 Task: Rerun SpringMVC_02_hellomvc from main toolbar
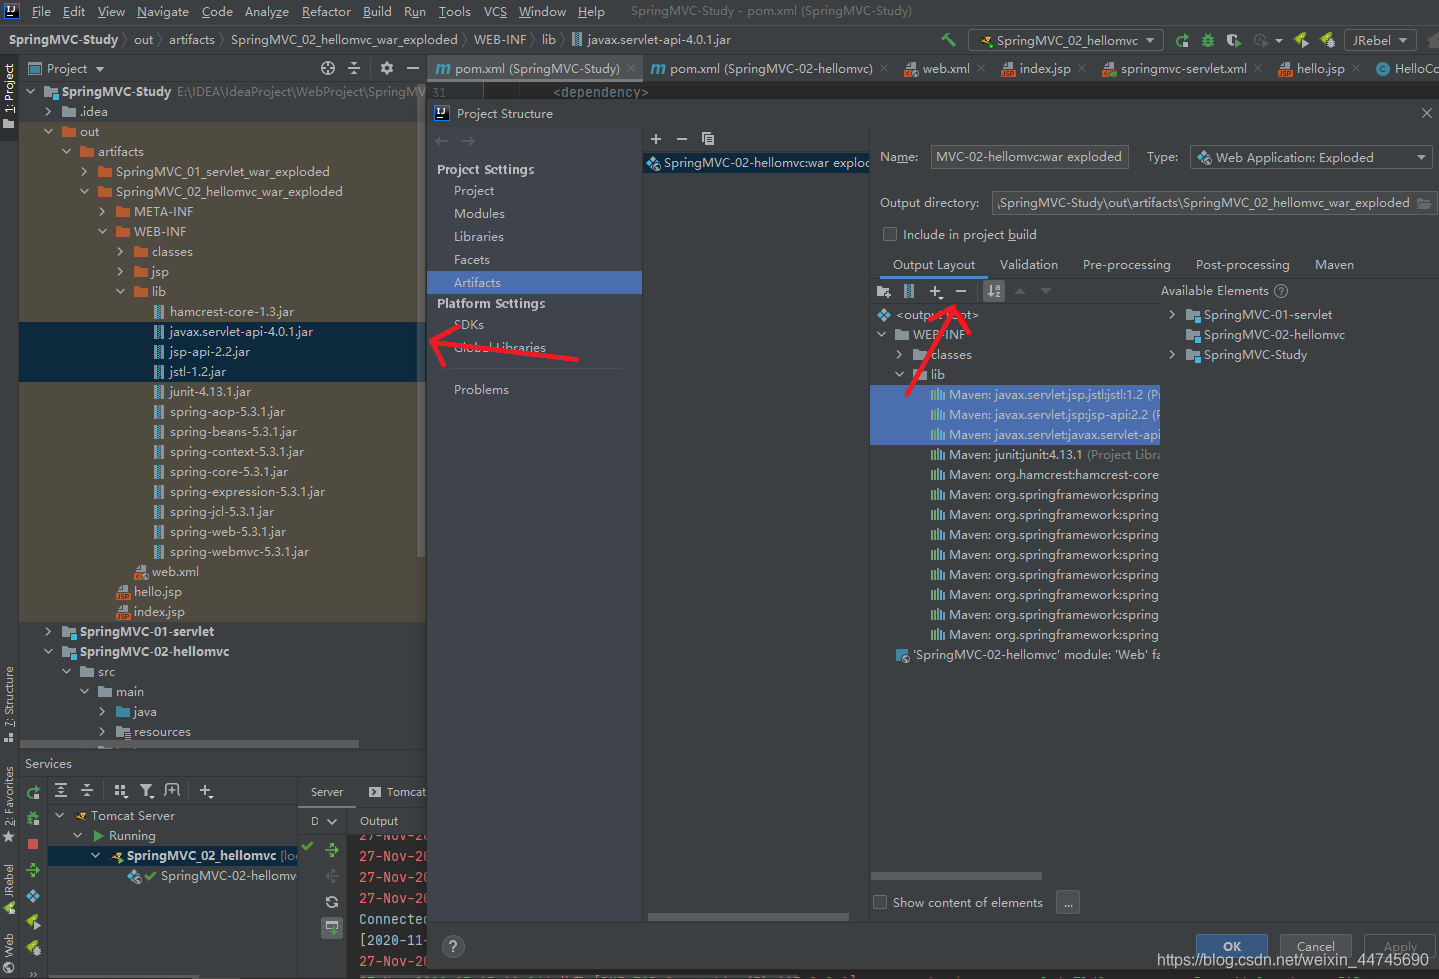[1182, 40]
